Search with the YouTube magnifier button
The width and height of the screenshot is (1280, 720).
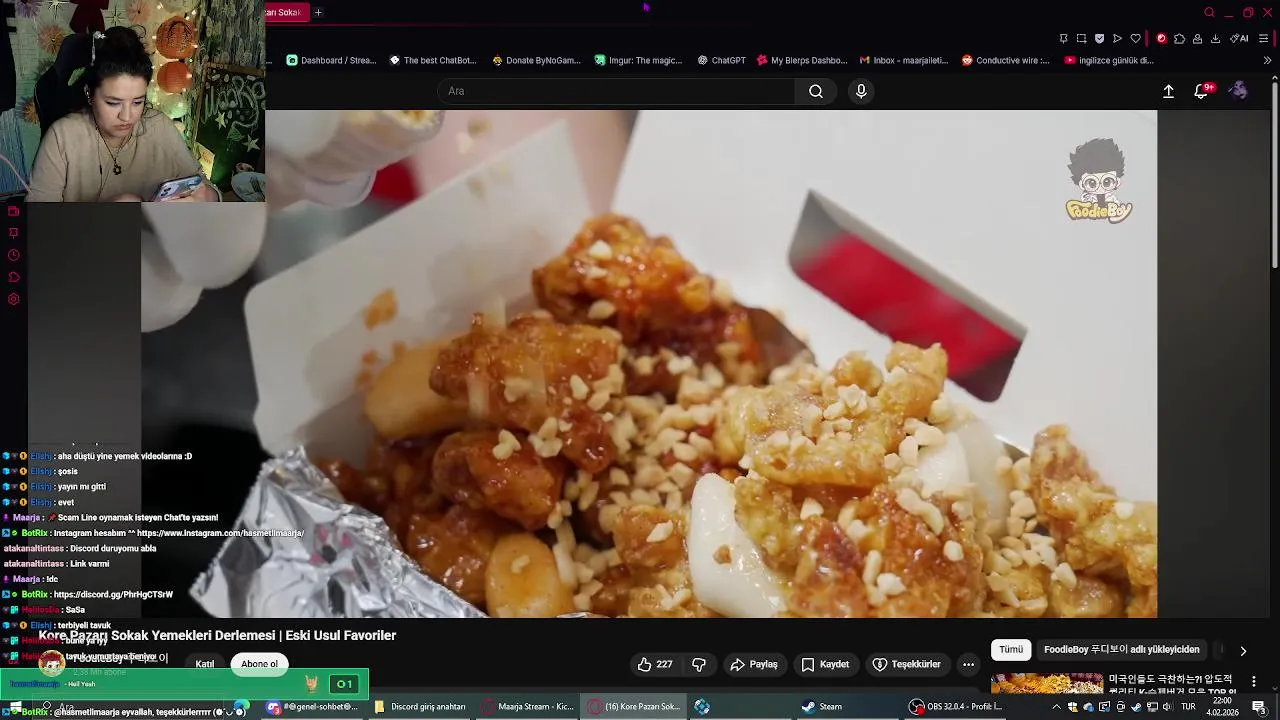(x=816, y=91)
